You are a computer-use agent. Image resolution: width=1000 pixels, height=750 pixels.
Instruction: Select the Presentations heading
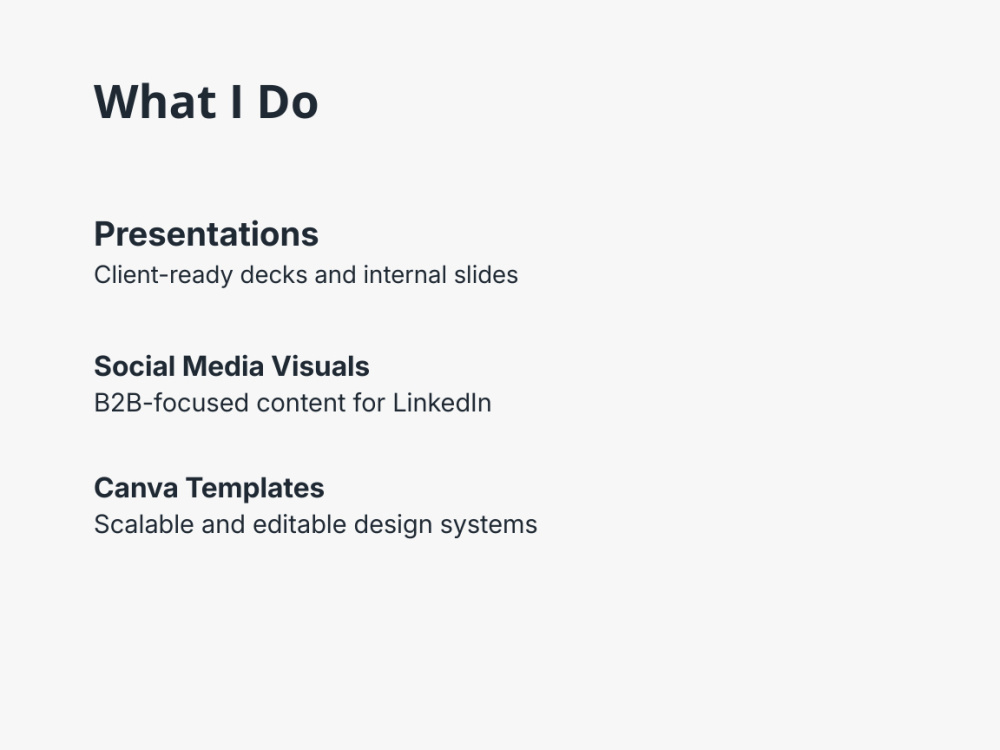[x=206, y=234]
